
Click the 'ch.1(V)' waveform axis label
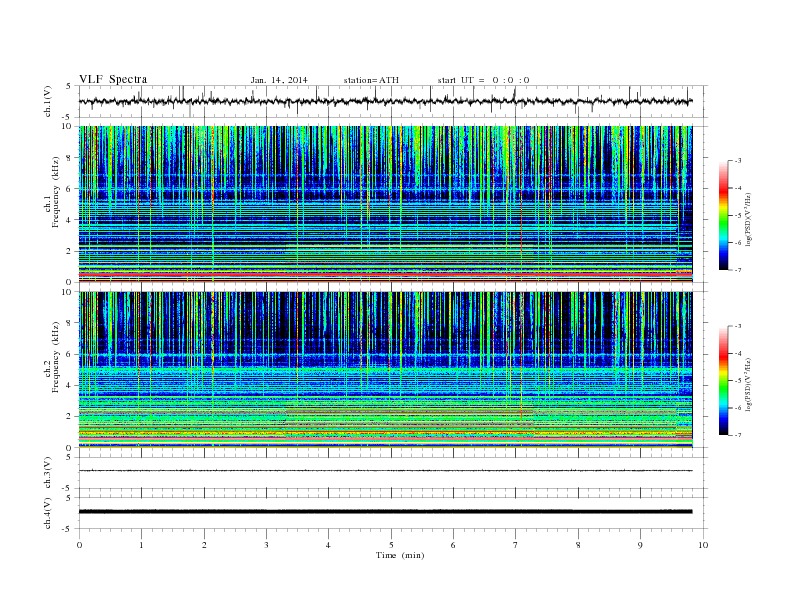pos(48,101)
